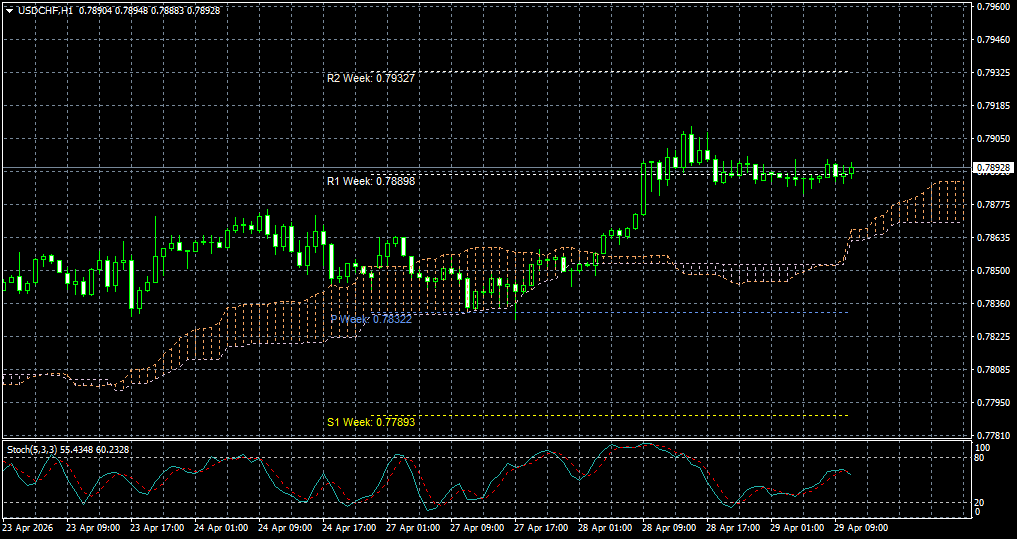The image size is (1017, 539).
Task: Click the 27 Apr 09:00 time label
Action: click(478, 528)
